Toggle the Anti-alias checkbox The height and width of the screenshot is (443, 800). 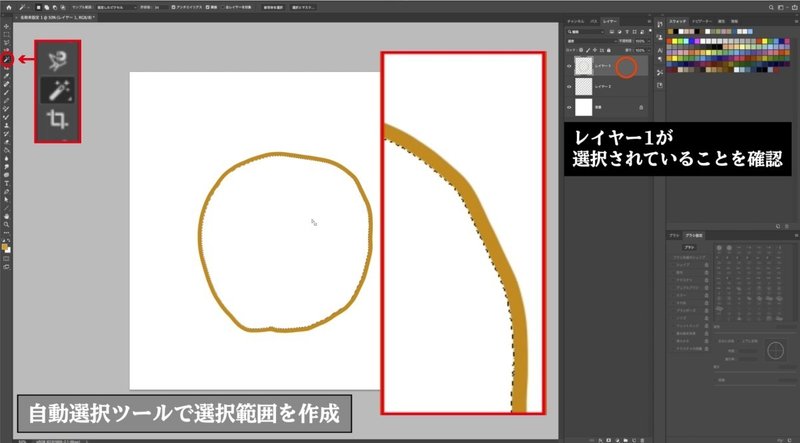[173, 8]
